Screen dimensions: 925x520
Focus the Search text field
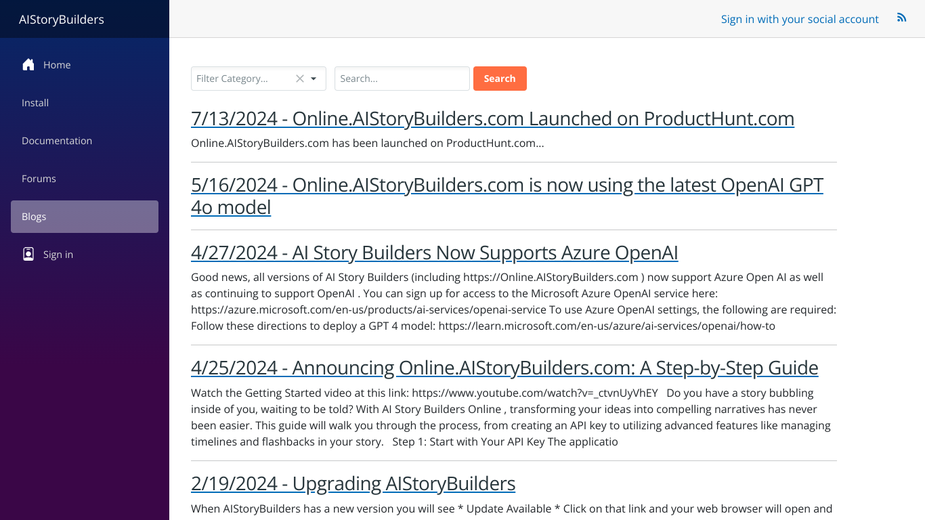coord(402,79)
